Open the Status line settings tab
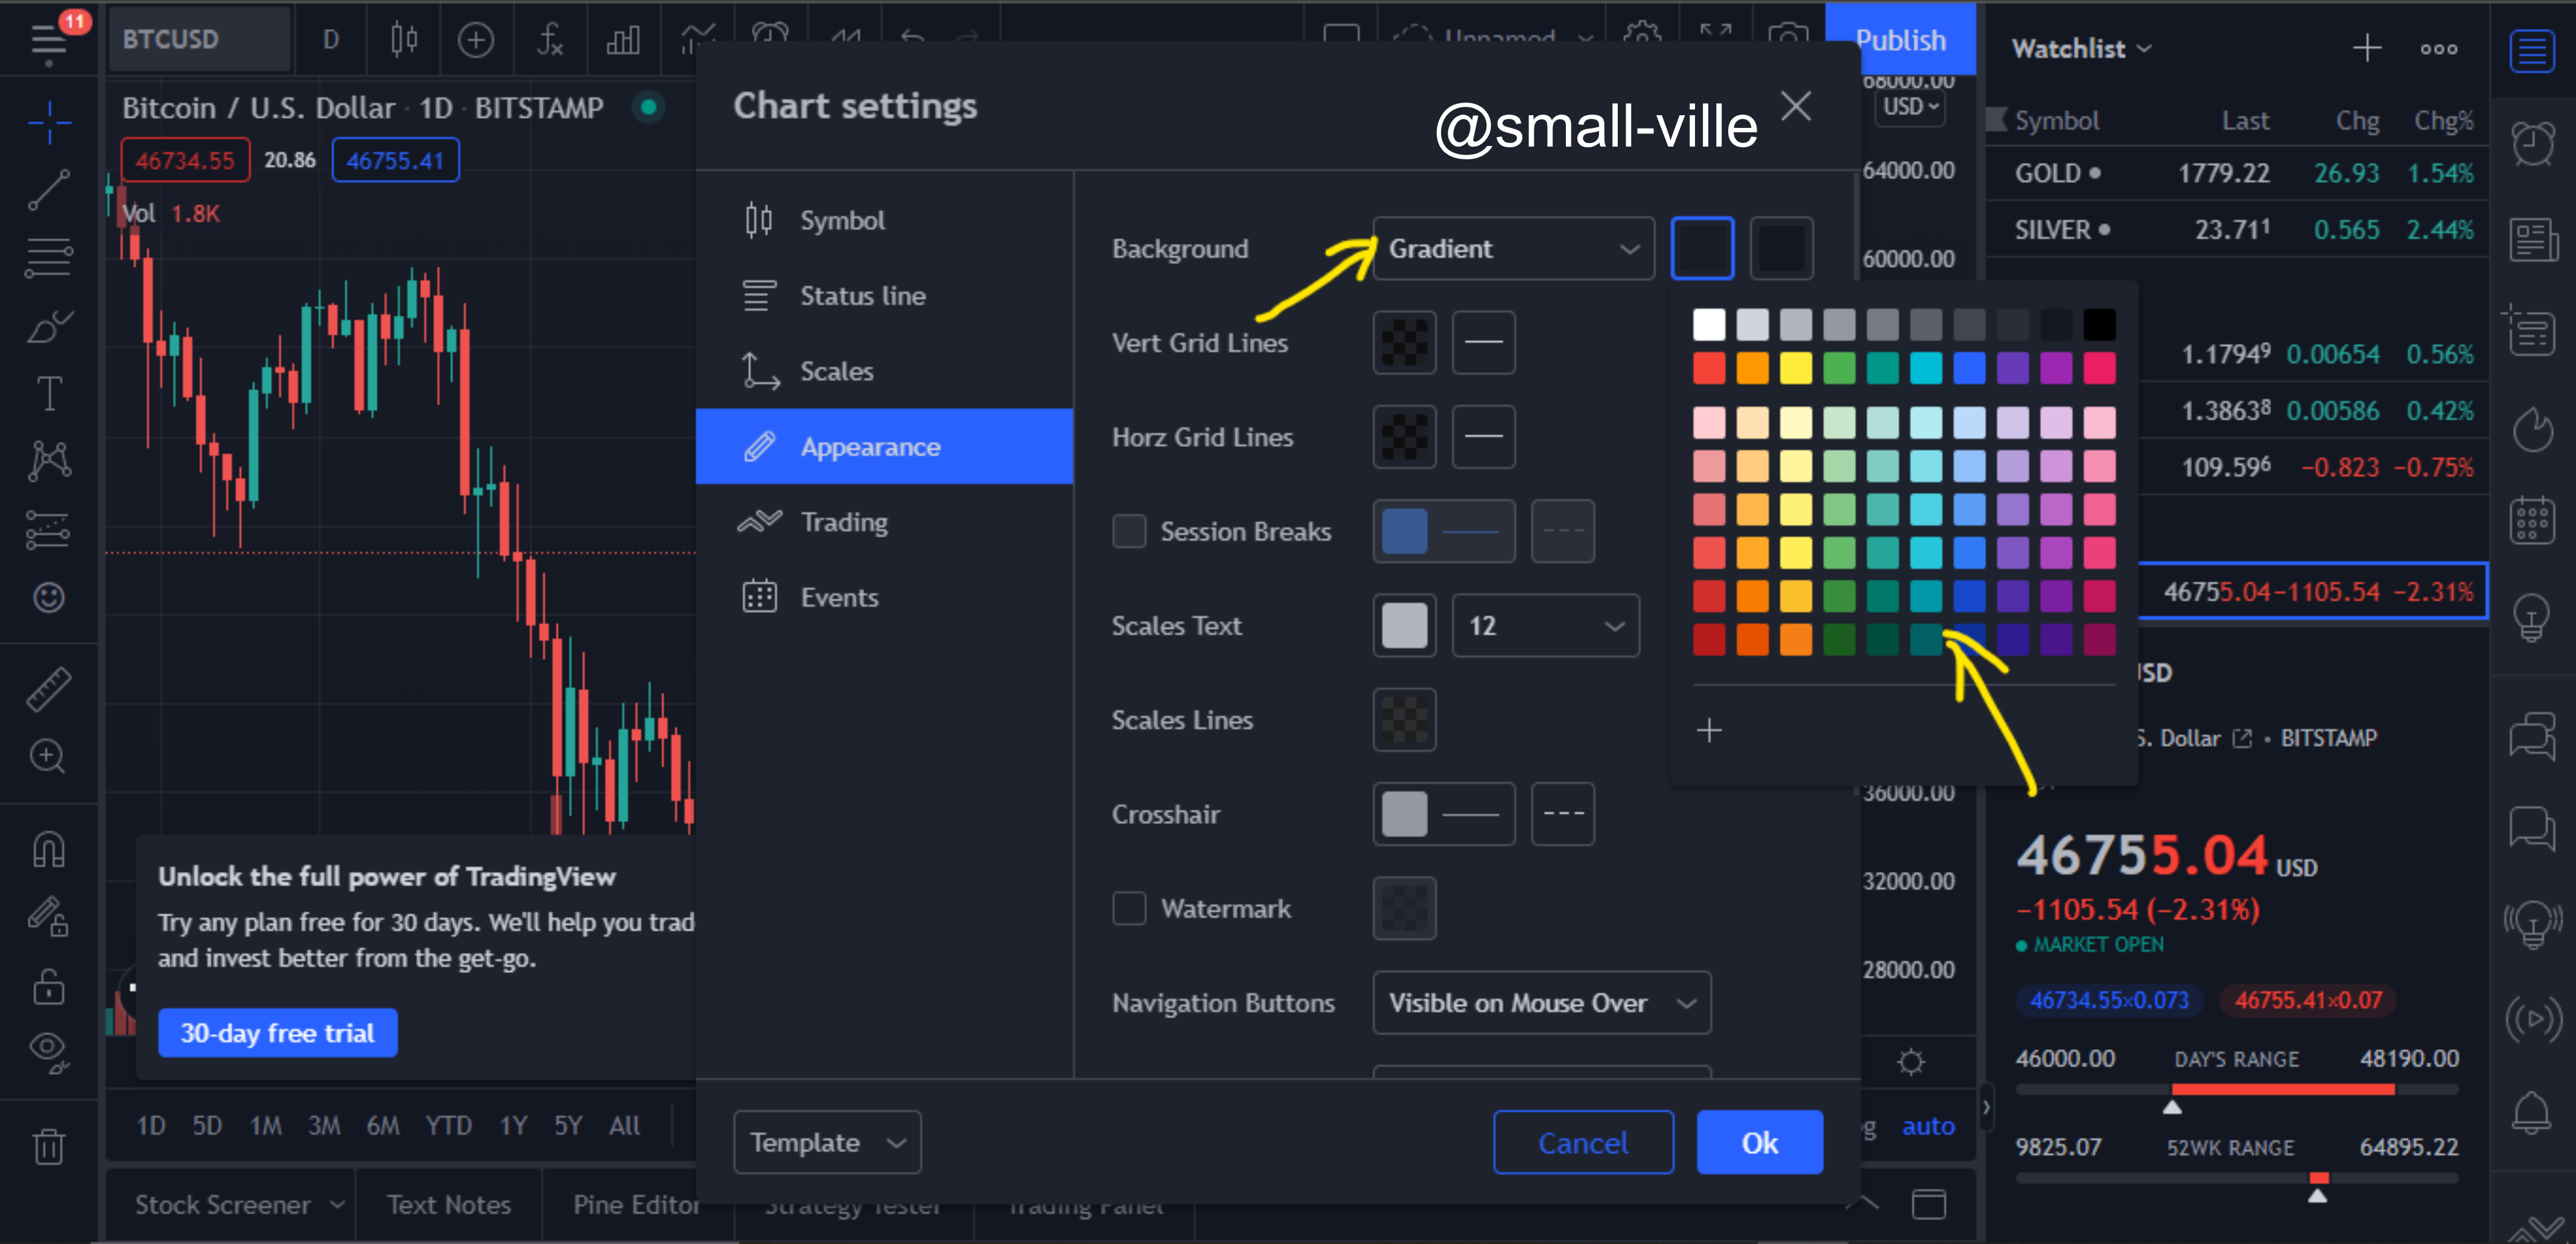The image size is (2576, 1244). pyautogui.click(x=884, y=295)
